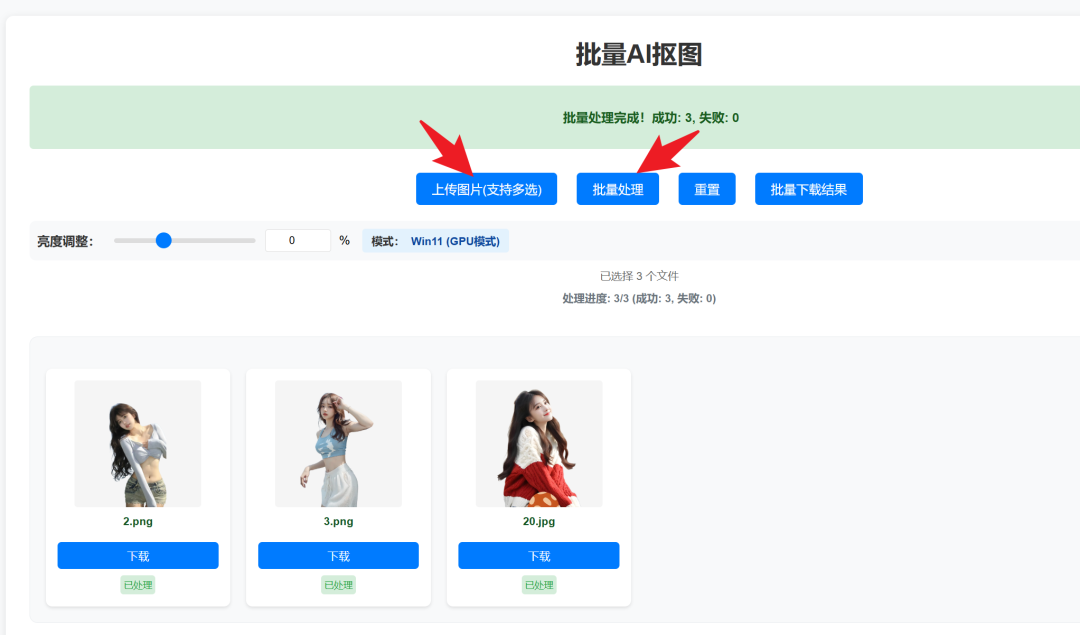Click the green 批量处理完成 success banner
Screen dimensions: 1080x635
(x=647, y=117)
